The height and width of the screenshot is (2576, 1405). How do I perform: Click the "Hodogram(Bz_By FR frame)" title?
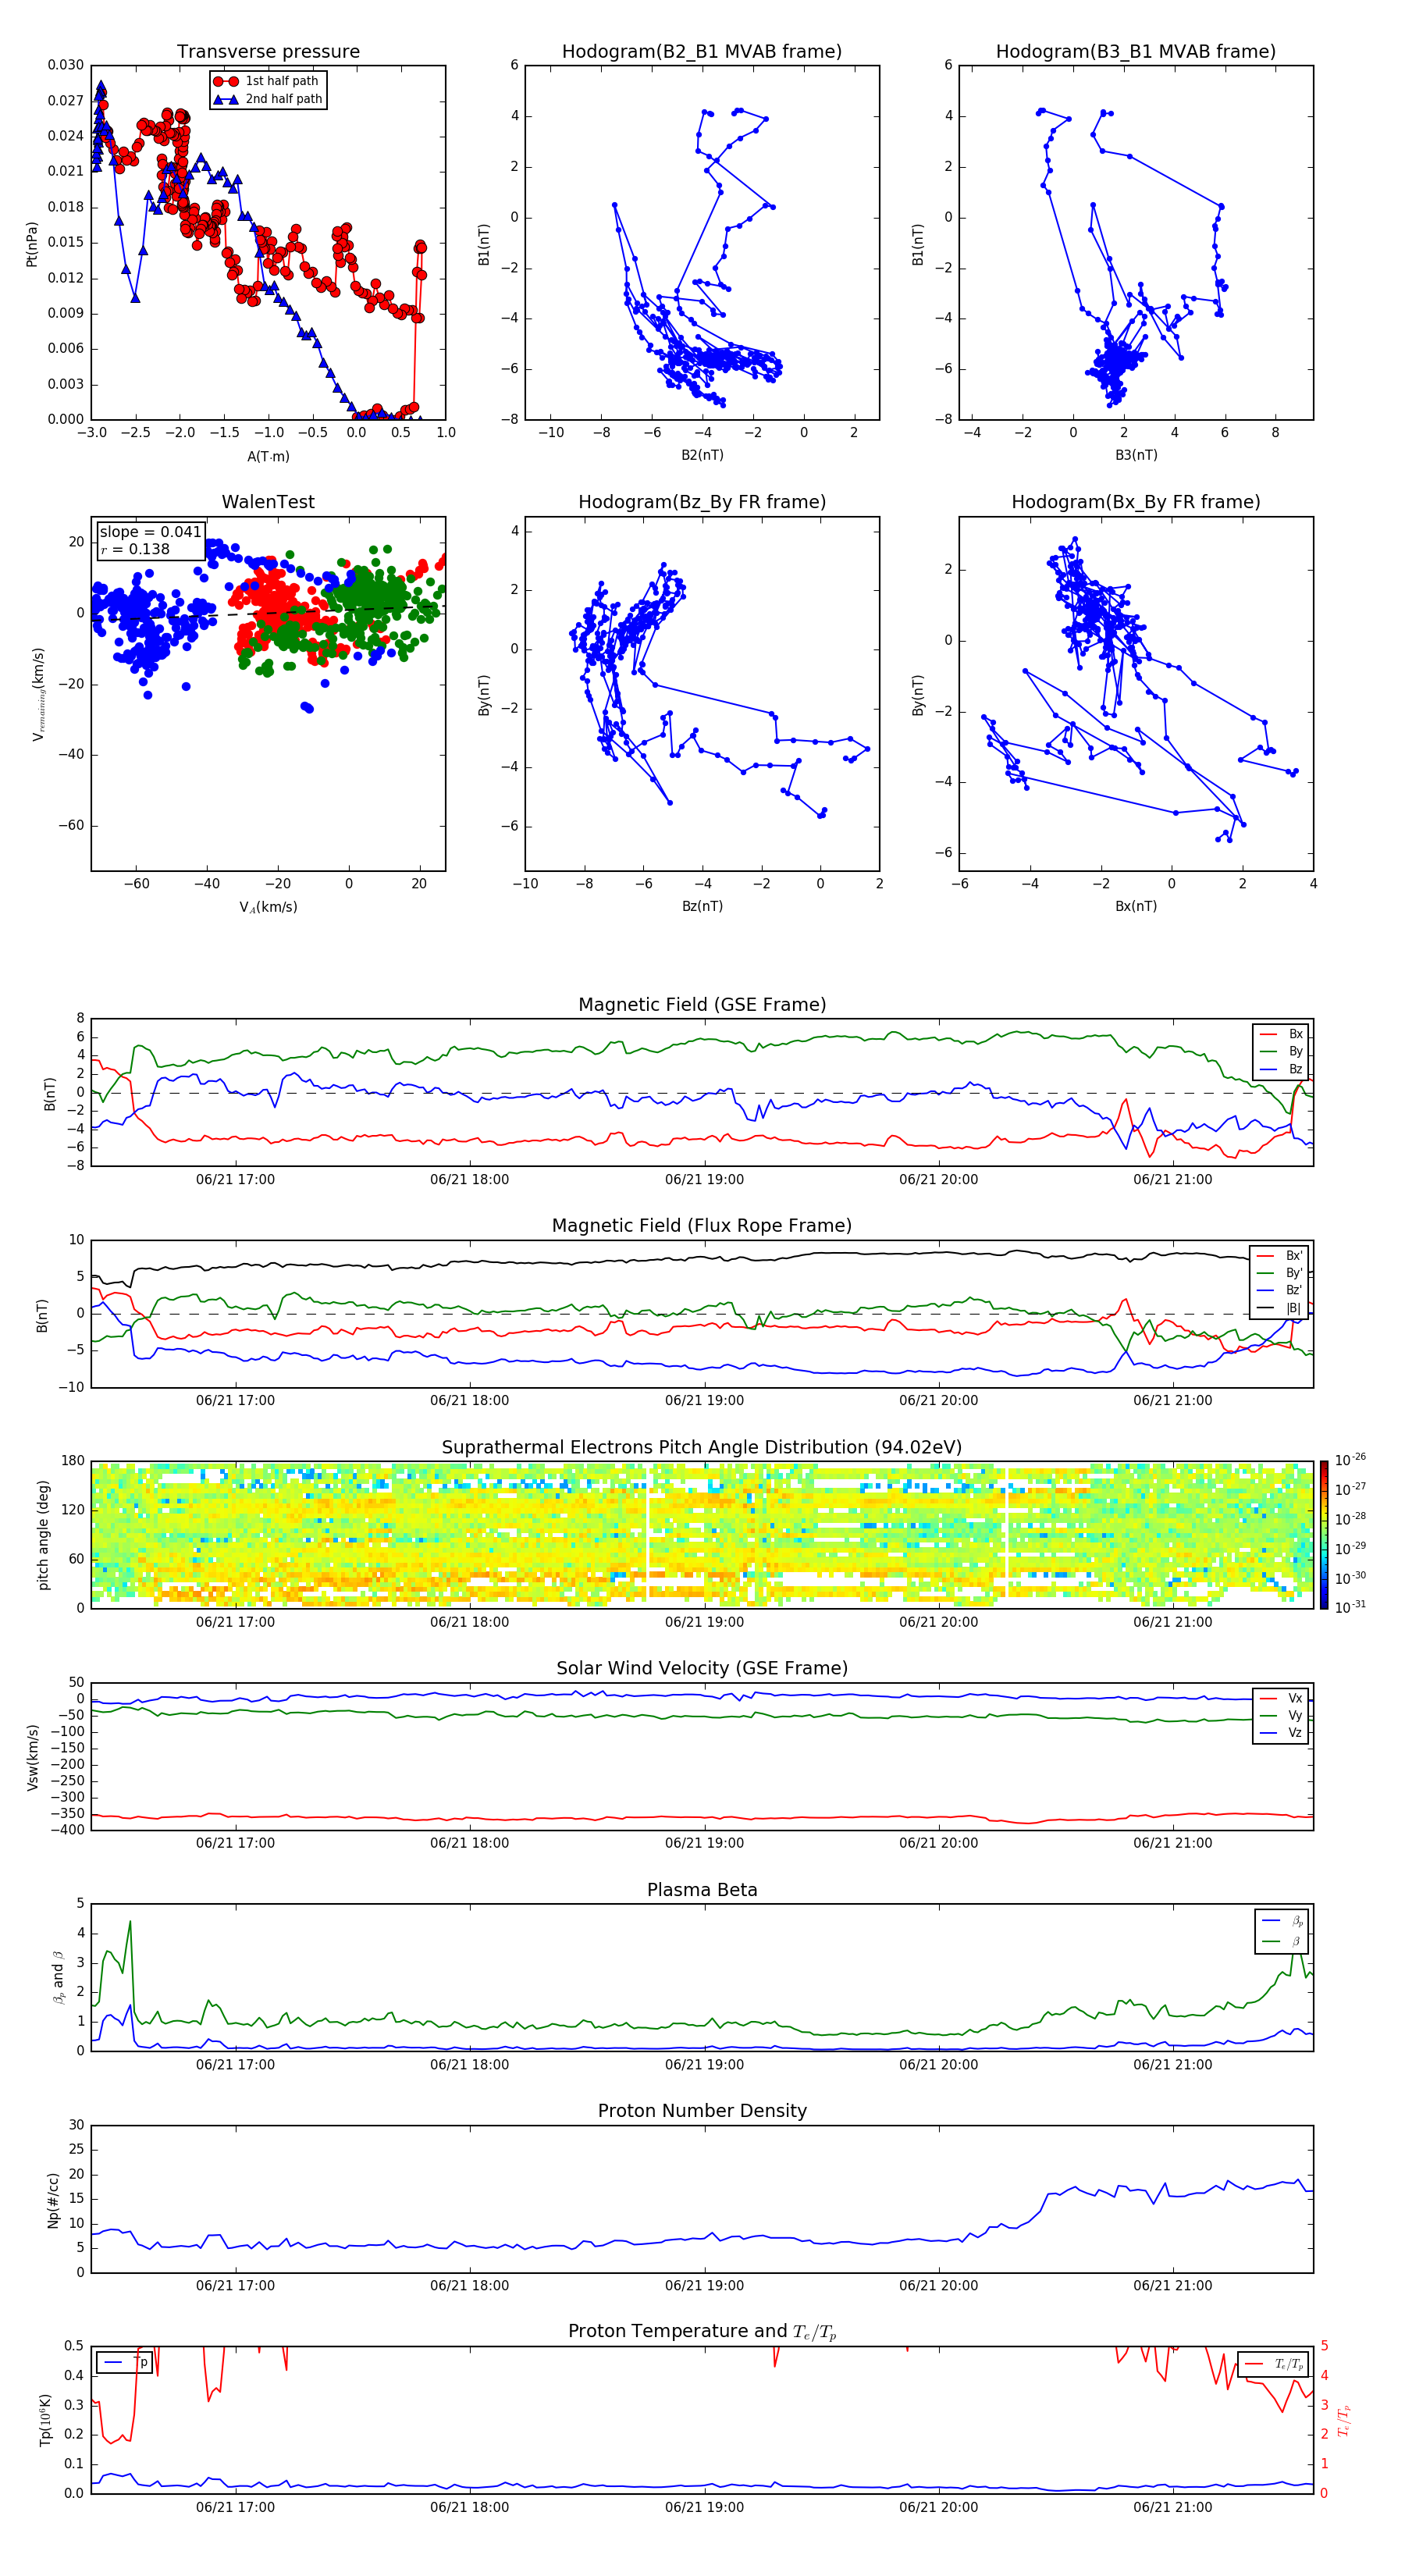point(702,502)
